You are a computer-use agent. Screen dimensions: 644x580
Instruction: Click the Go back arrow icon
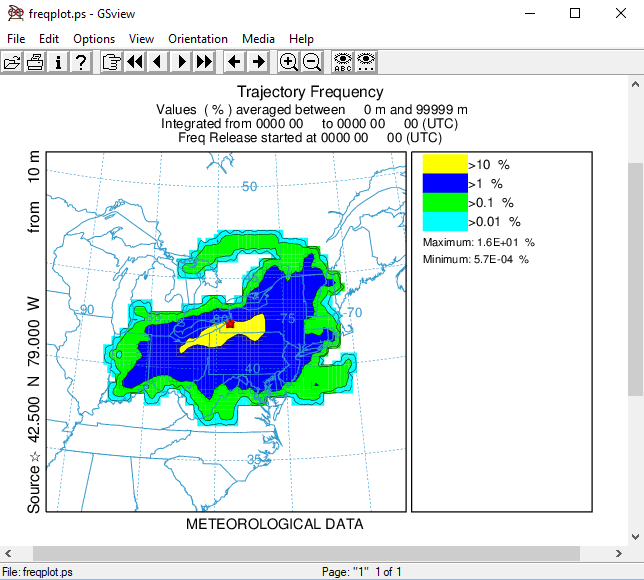point(235,62)
